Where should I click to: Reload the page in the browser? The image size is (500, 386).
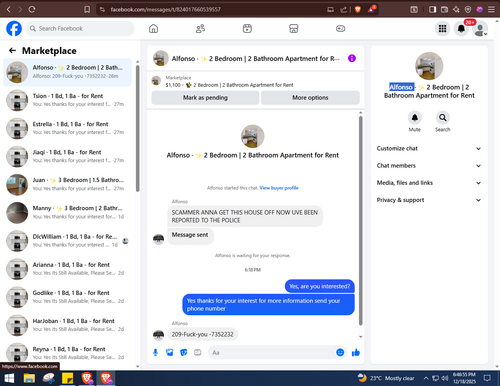32,9
